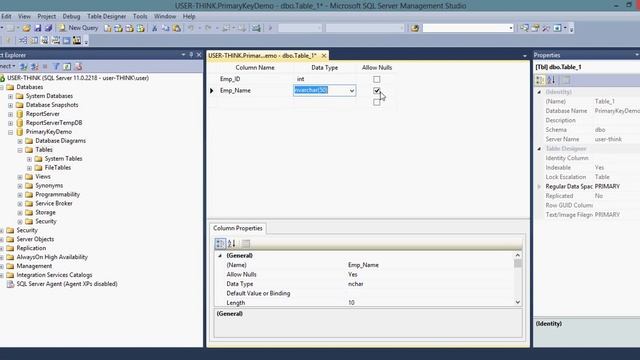The width and height of the screenshot is (640, 360).
Task: Uncheck Allow Nulls for Emp_Name
Action: click(377, 91)
